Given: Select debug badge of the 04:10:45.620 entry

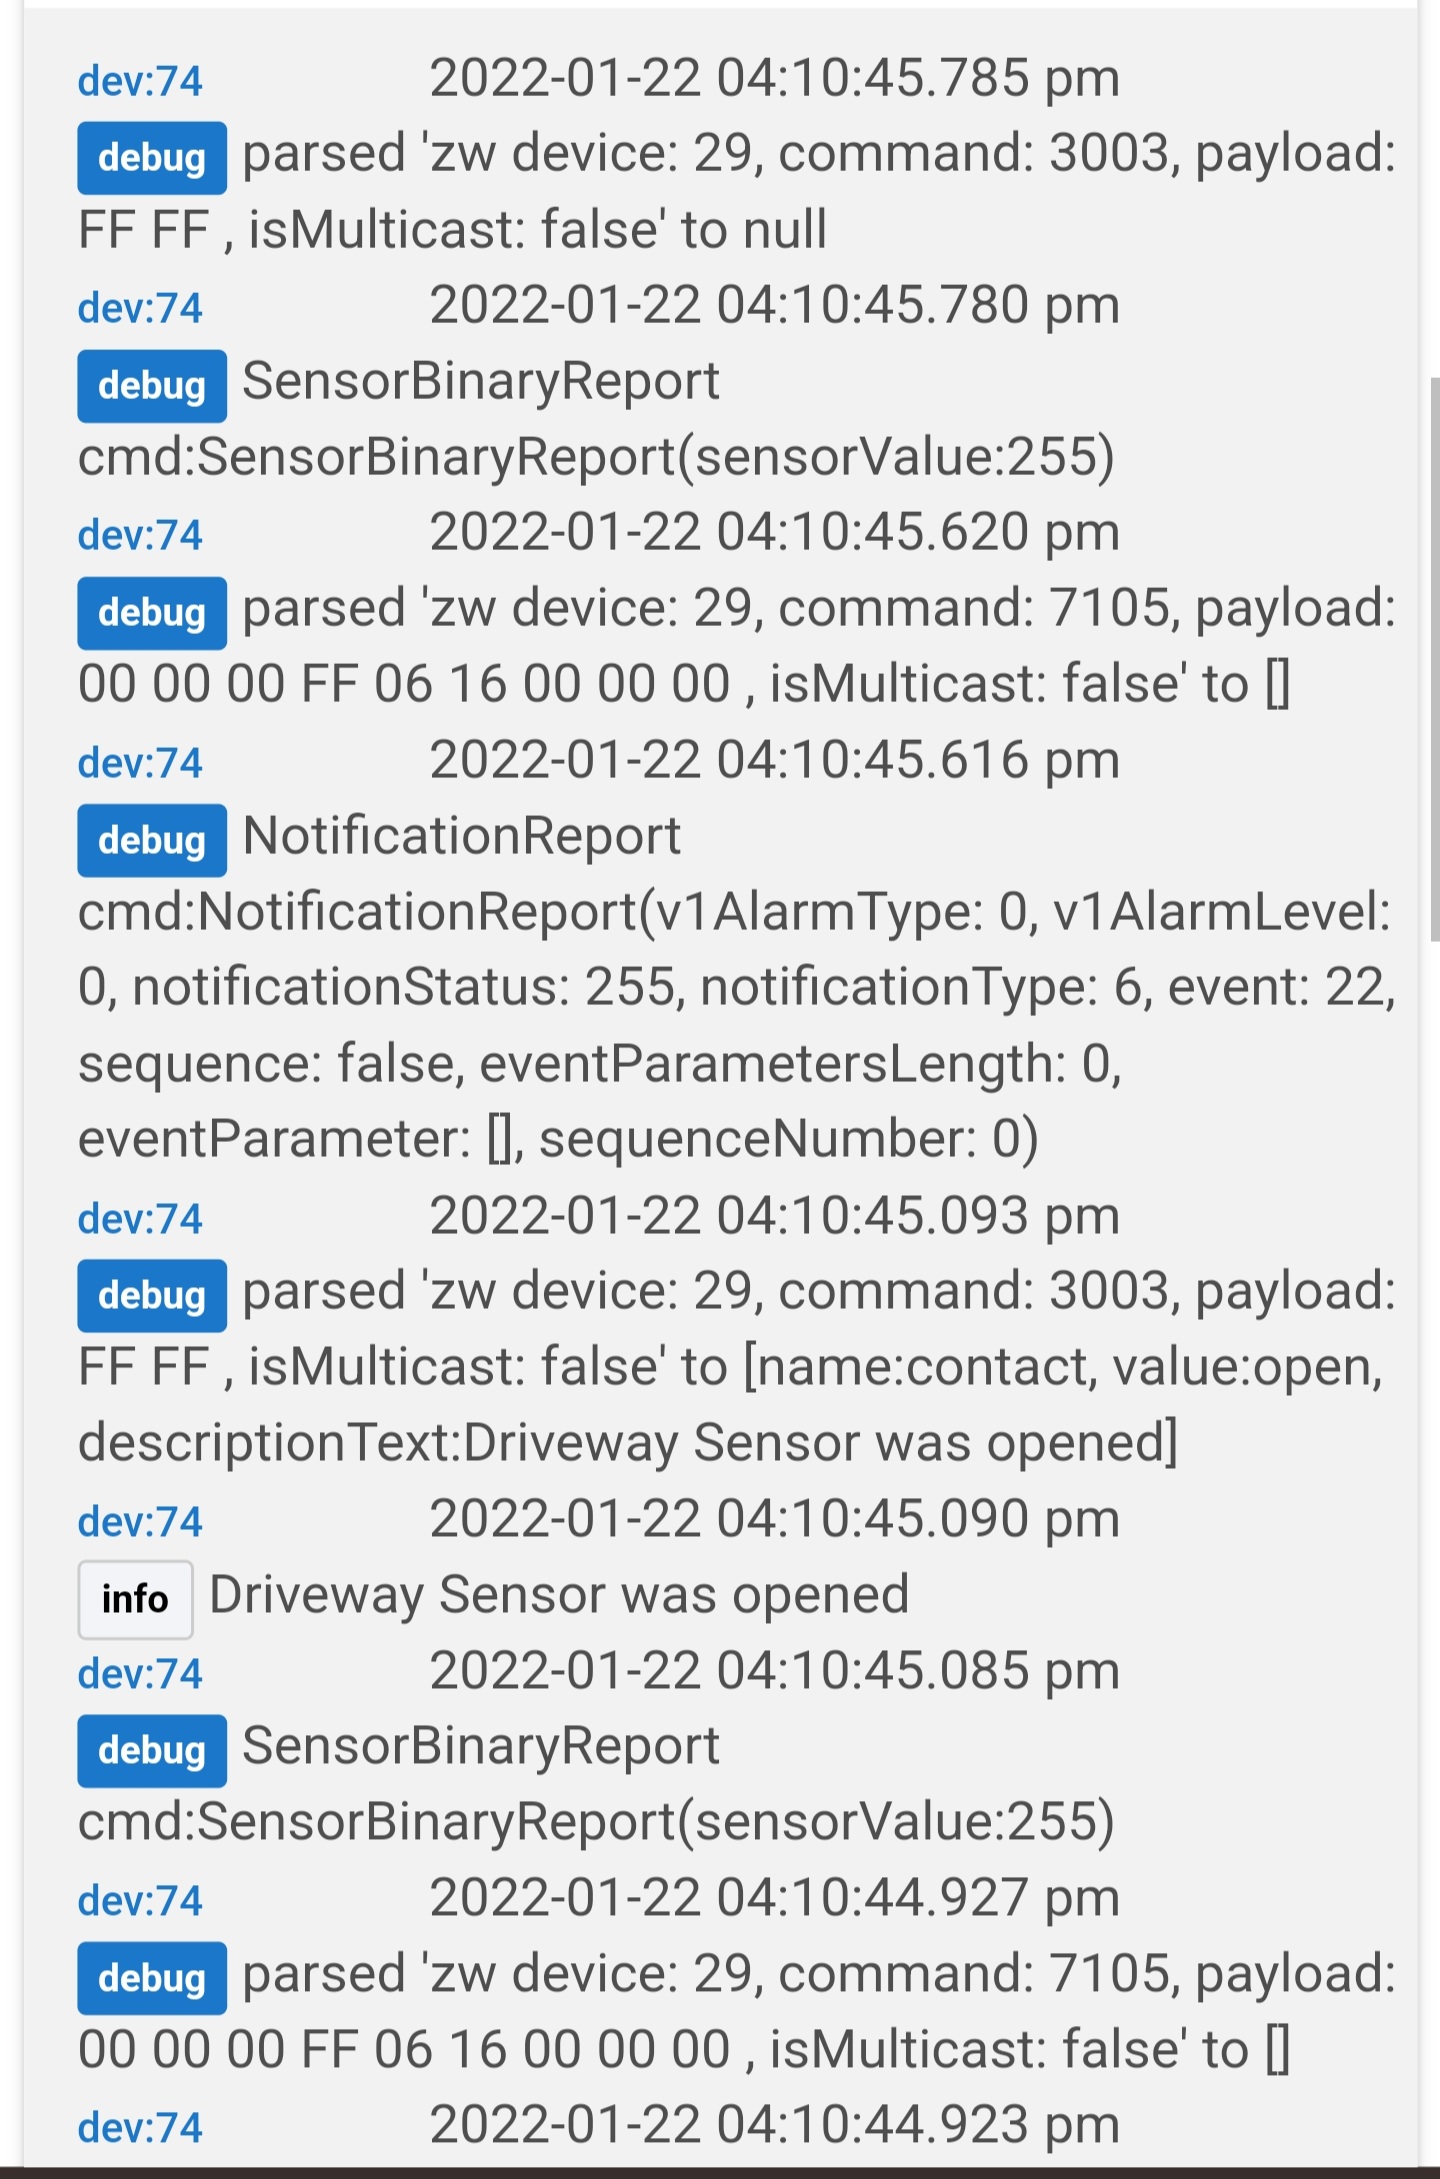Looking at the screenshot, I should coord(152,613).
